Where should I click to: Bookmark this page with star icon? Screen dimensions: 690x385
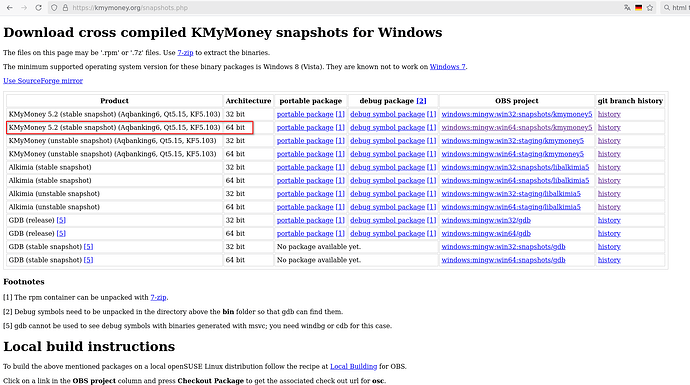tap(650, 7)
